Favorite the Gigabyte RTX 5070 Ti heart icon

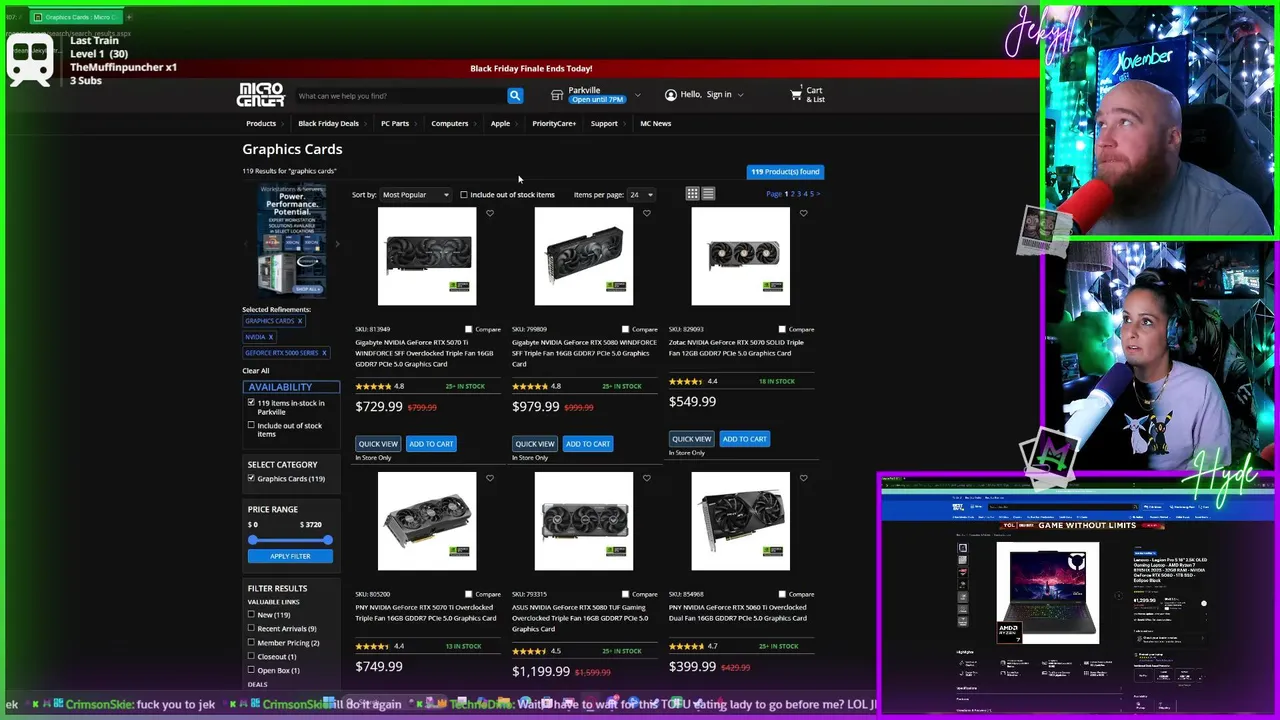pos(490,213)
